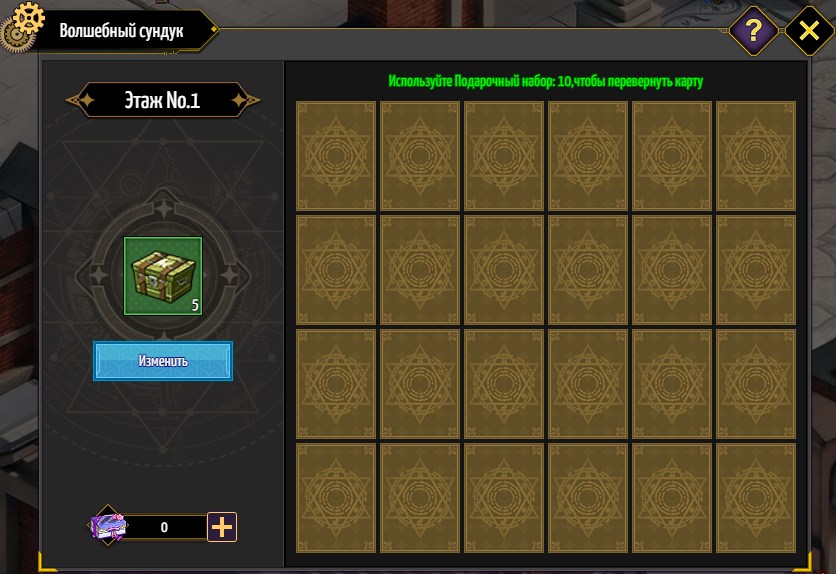Click the gear icon by the title
Image resolution: width=836 pixels, height=574 pixels.
pos(21,25)
